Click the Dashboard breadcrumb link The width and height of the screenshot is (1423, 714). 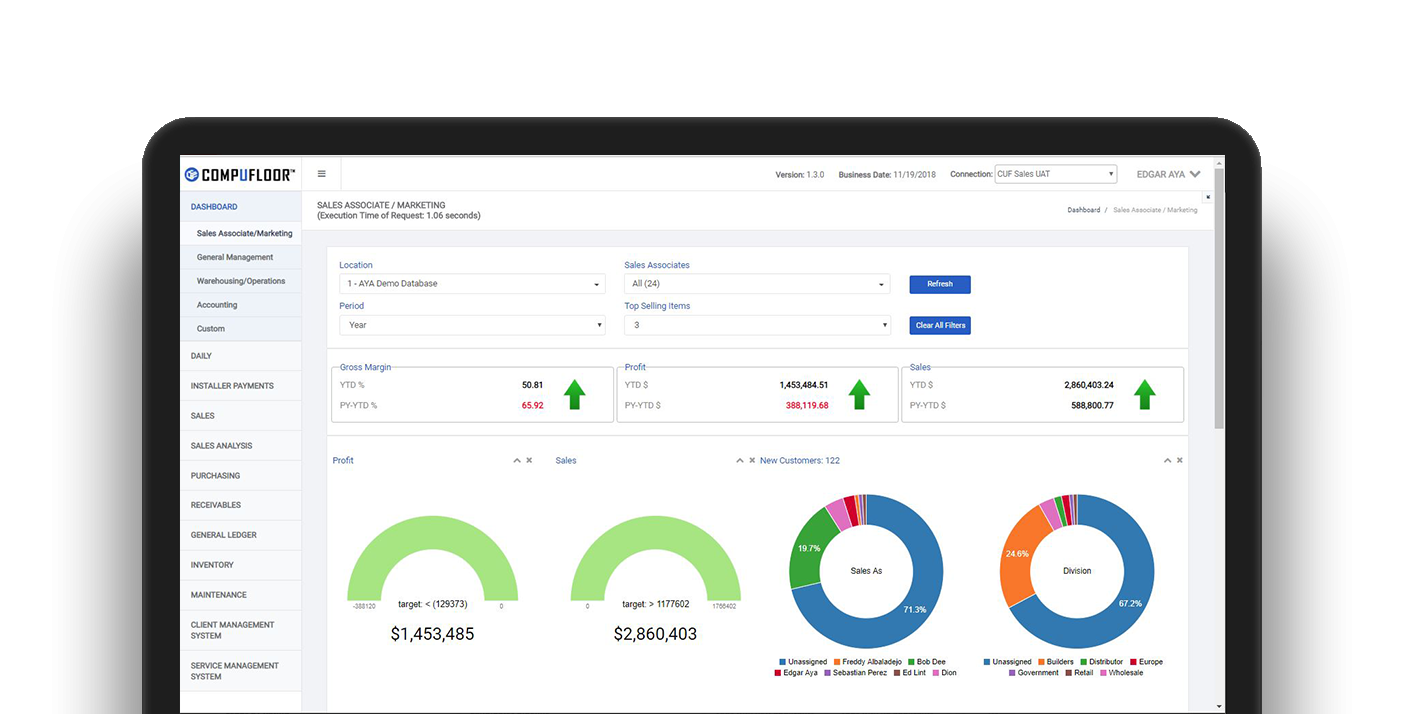coord(1083,210)
